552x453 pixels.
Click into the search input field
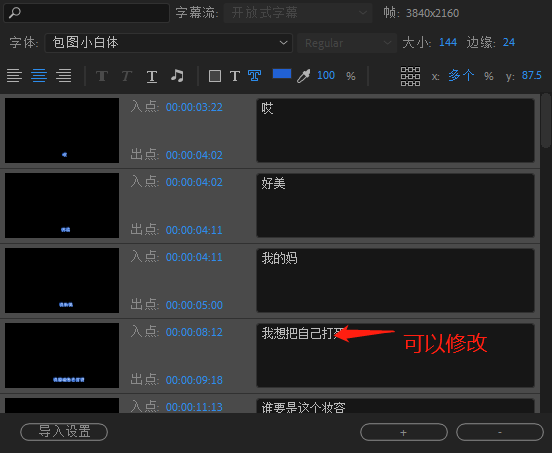(x=86, y=13)
